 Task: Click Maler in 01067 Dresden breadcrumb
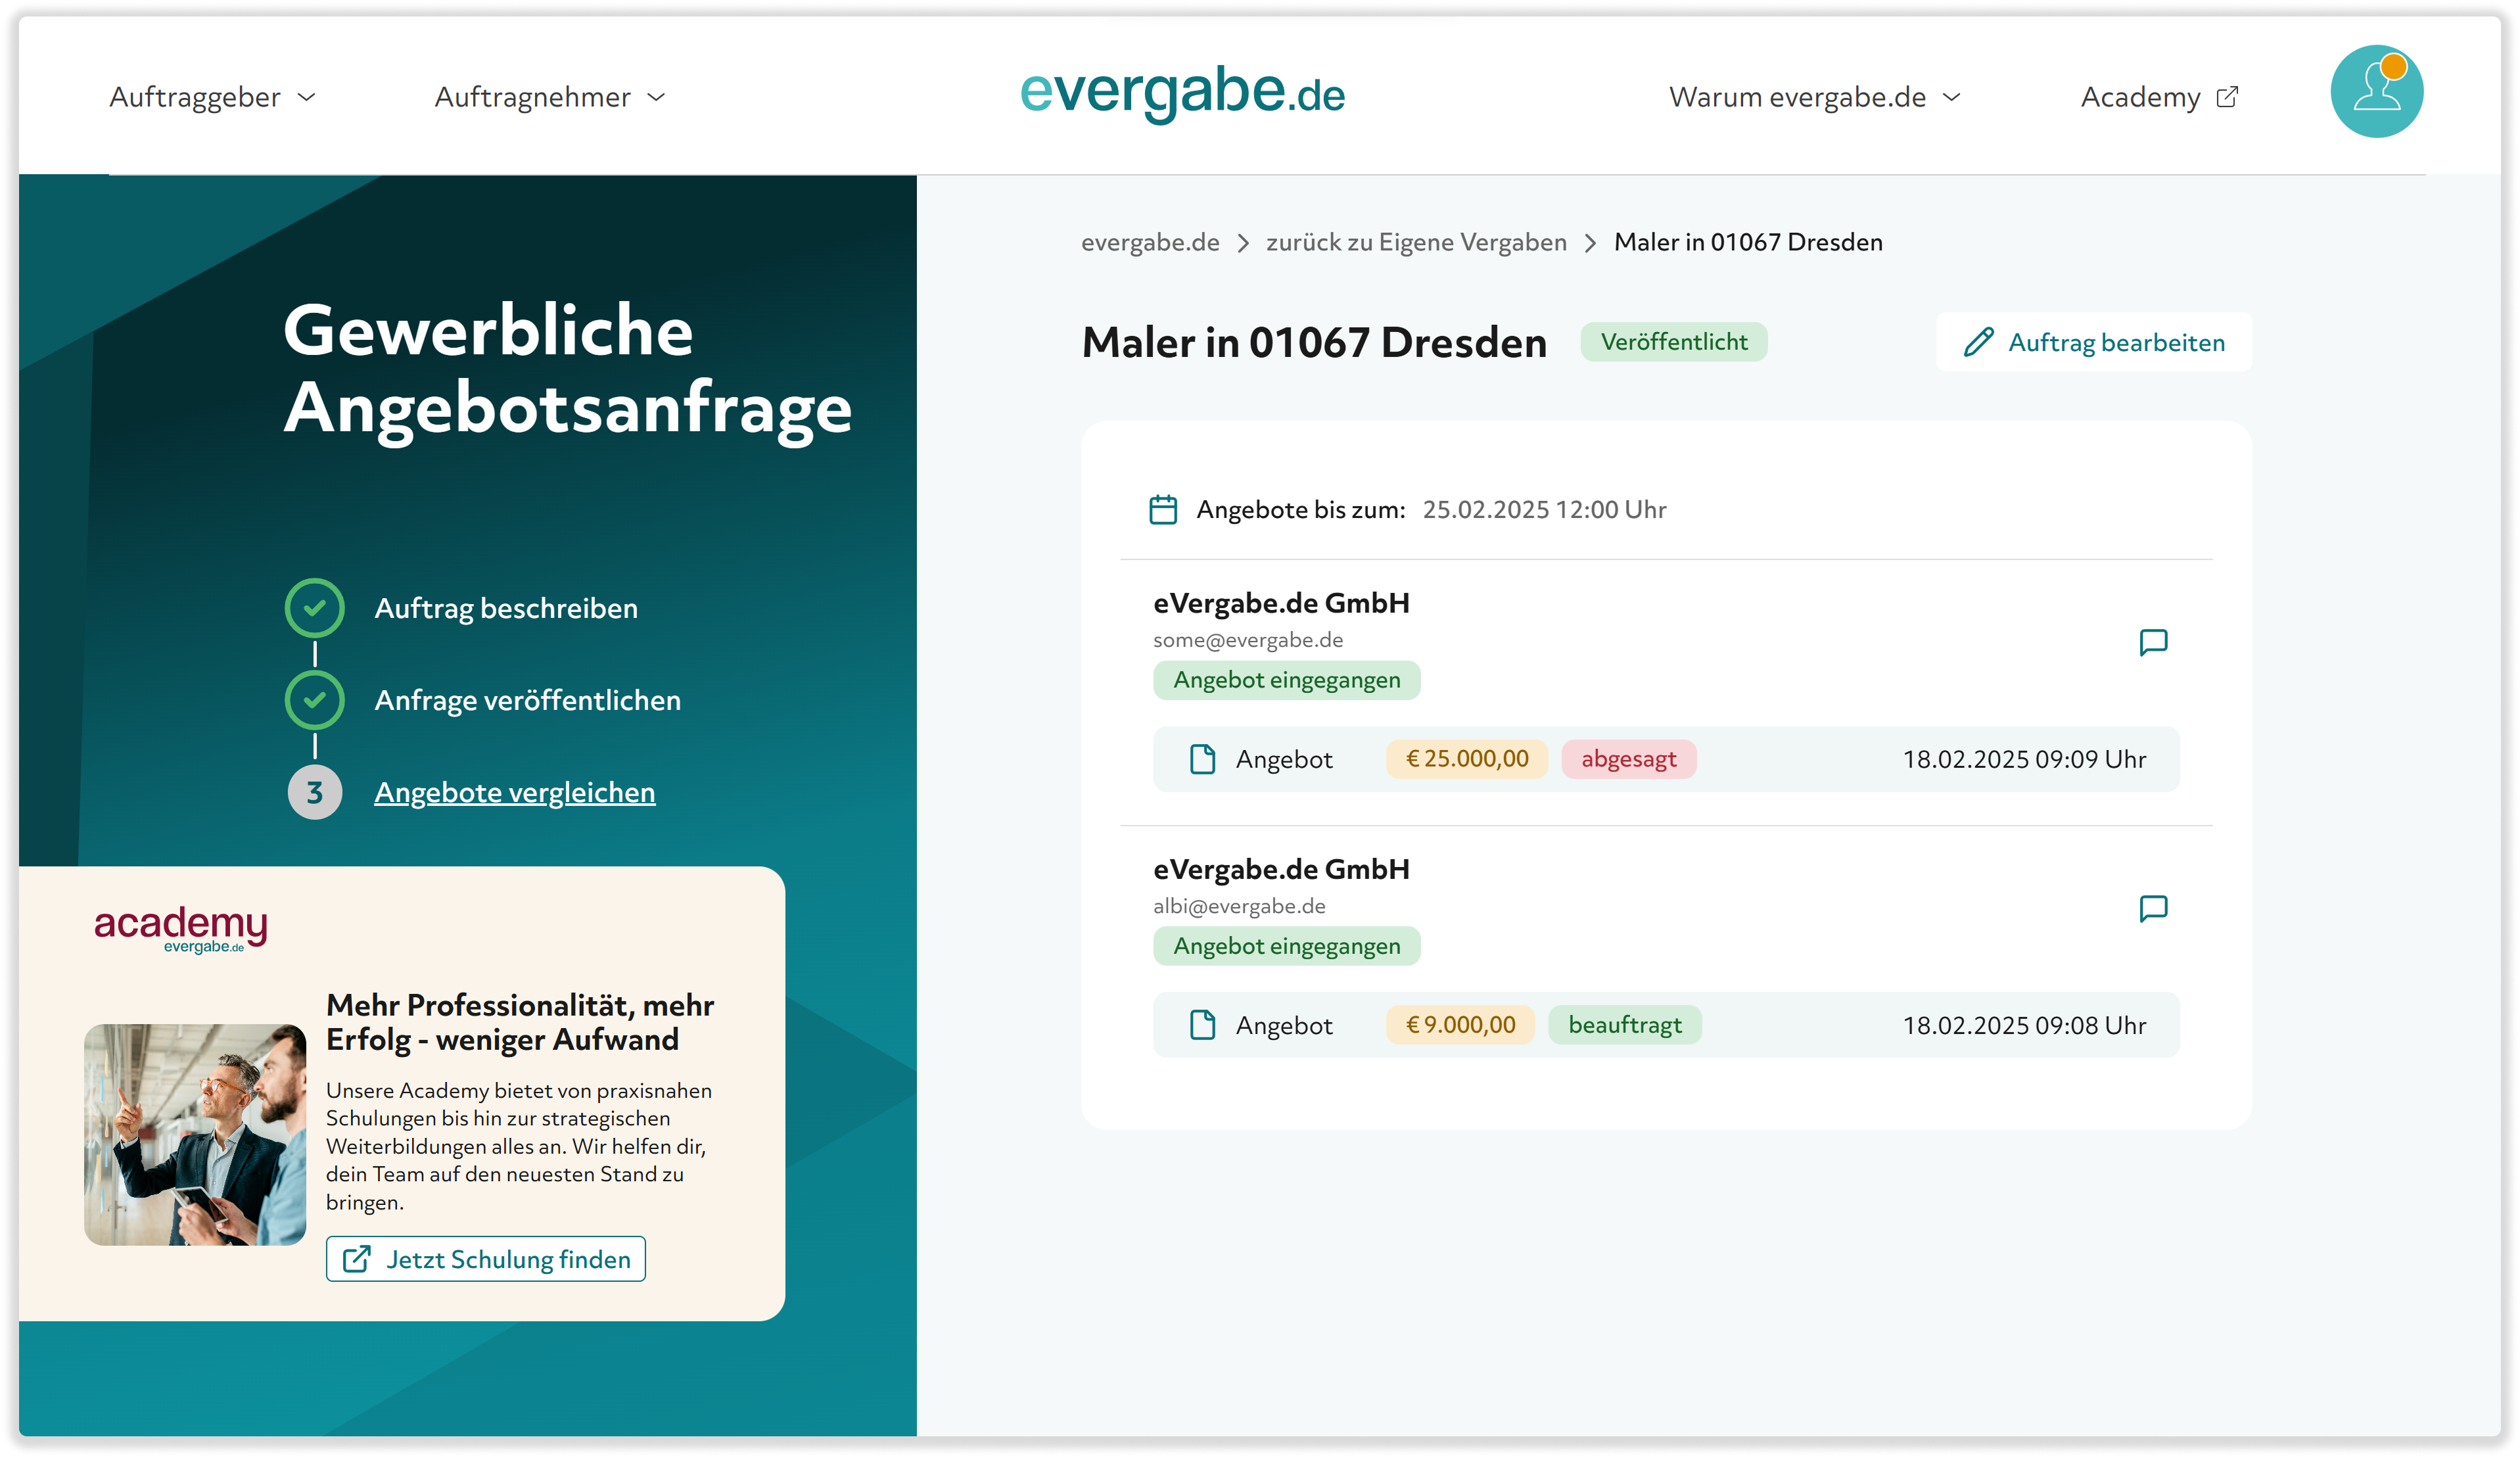coord(1748,242)
